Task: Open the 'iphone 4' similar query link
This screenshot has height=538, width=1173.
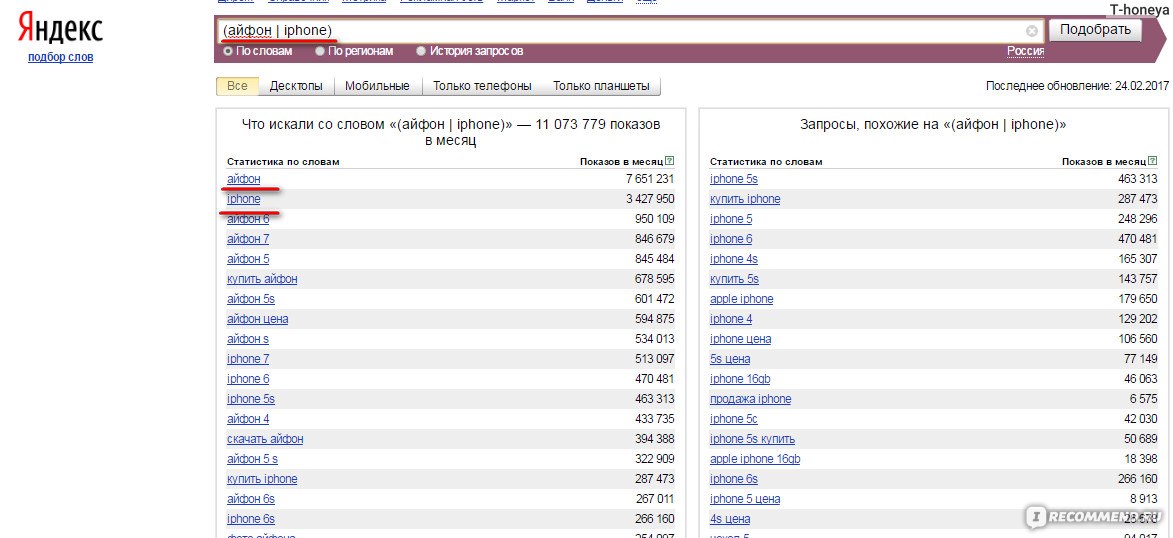Action: point(731,320)
